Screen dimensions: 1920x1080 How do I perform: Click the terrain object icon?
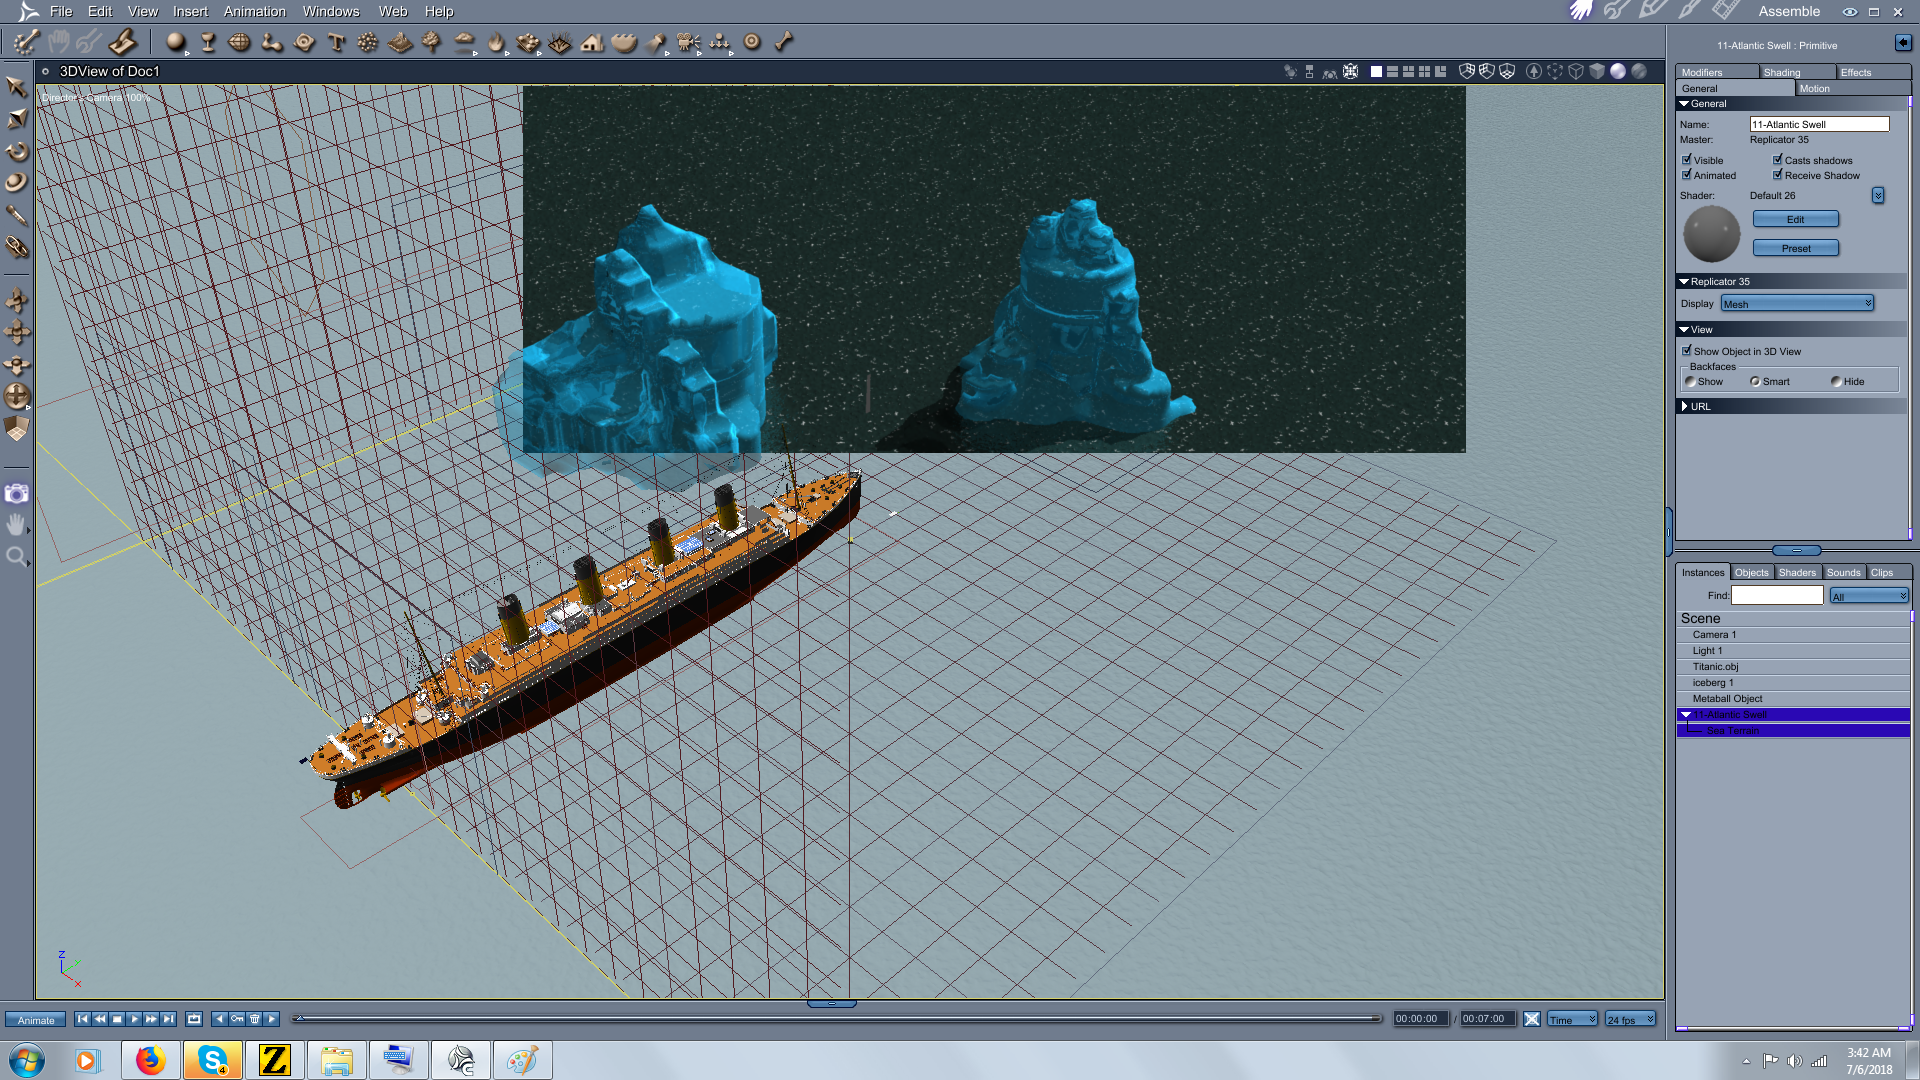(x=400, y=42)
